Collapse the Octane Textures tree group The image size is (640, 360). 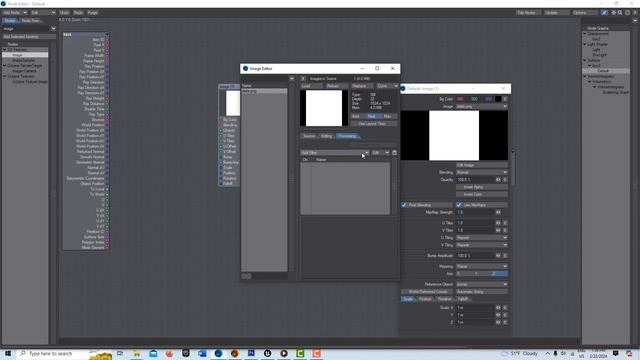pos(5,76)
